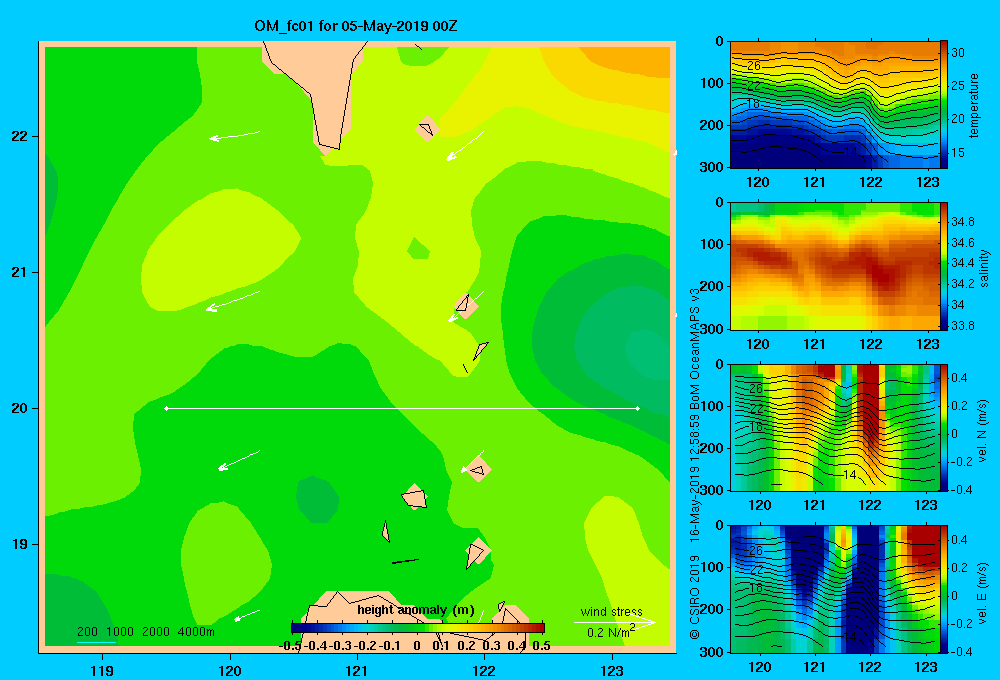Click the map title OM_fc01 for 05-May-2019 00Z

355,26
